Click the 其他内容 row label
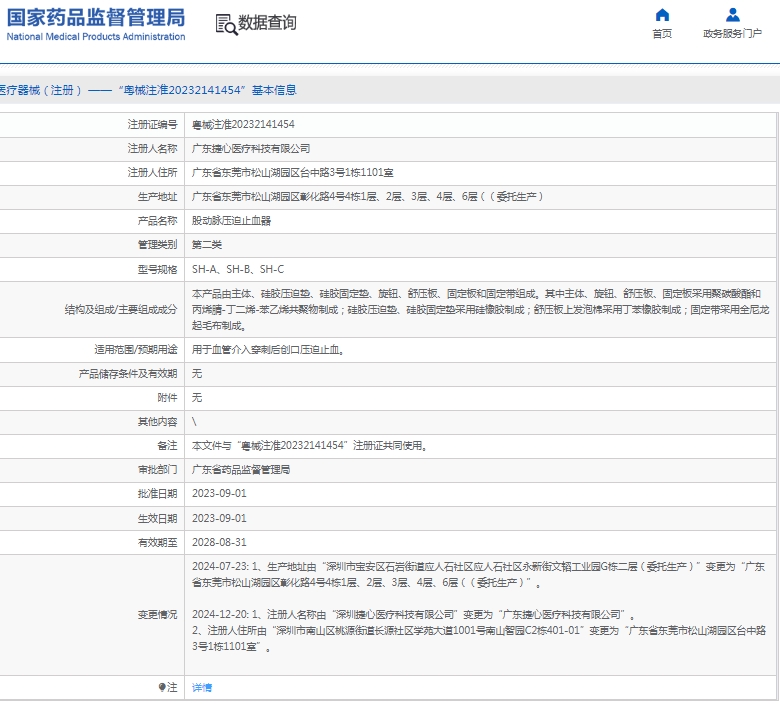780x706 pixels. 157,422
